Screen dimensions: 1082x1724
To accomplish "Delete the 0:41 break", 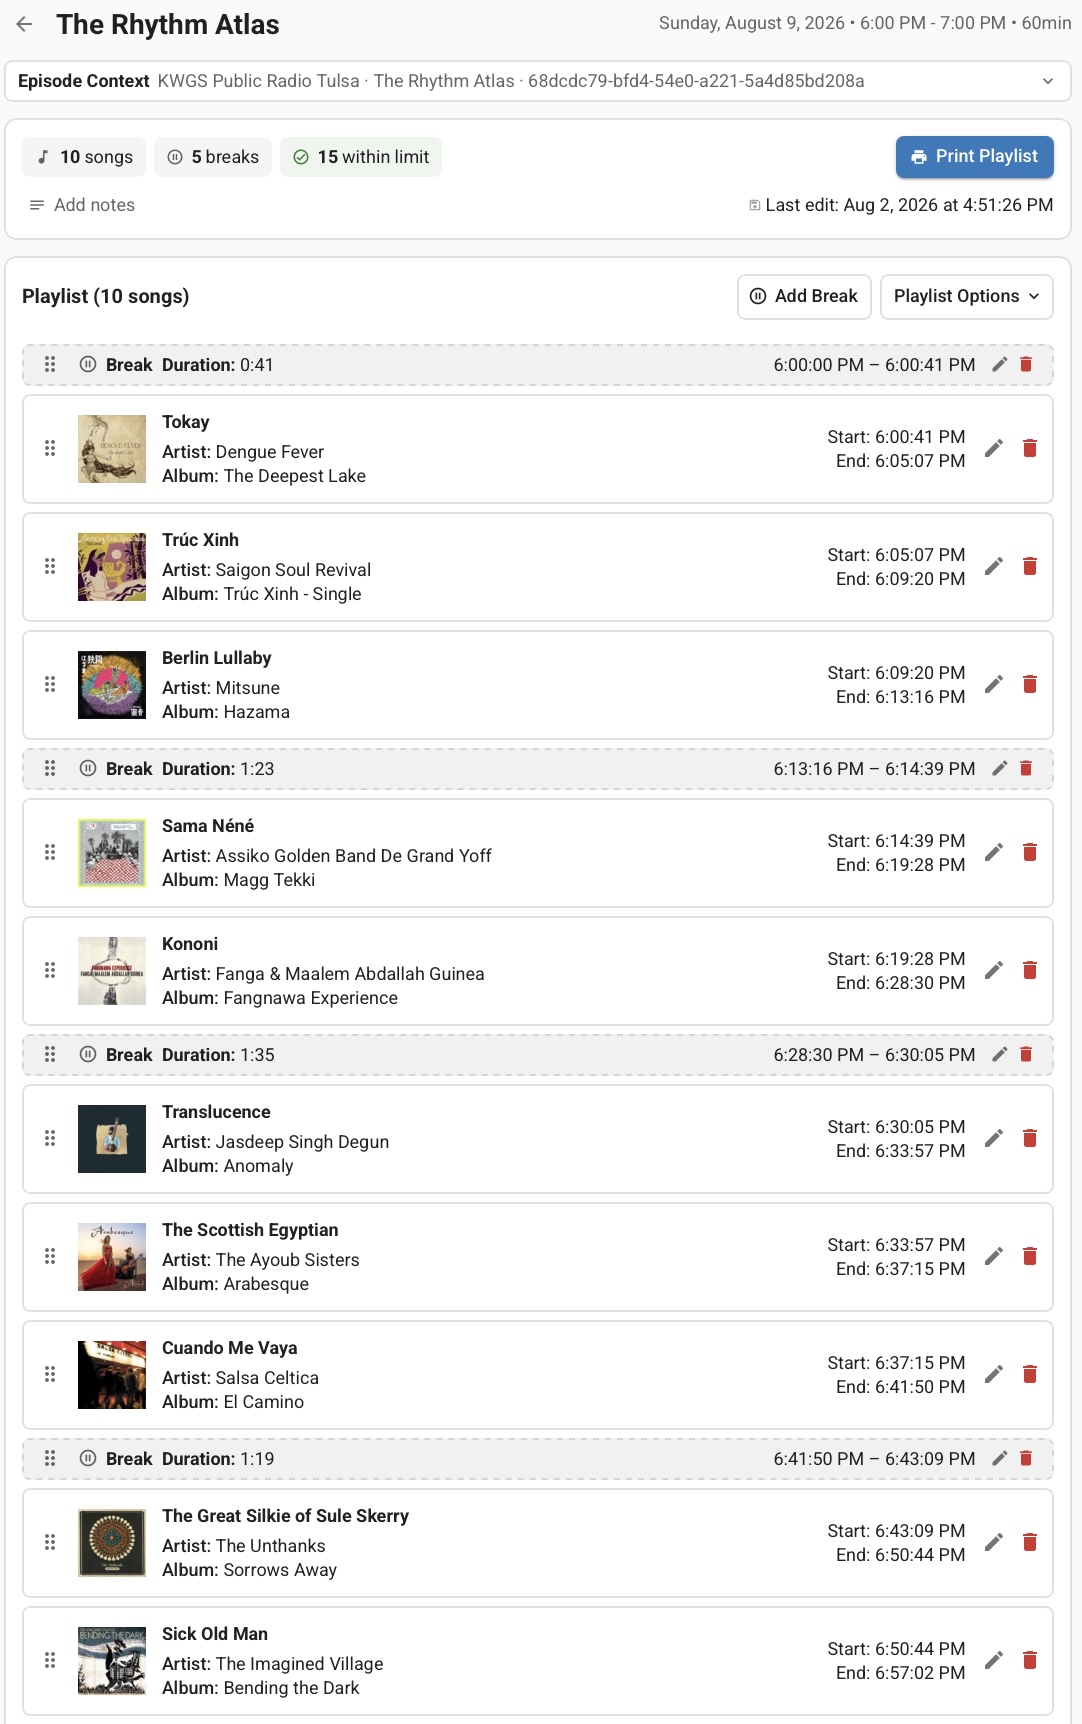I will pyautogui.click(x=1025, y=364).
